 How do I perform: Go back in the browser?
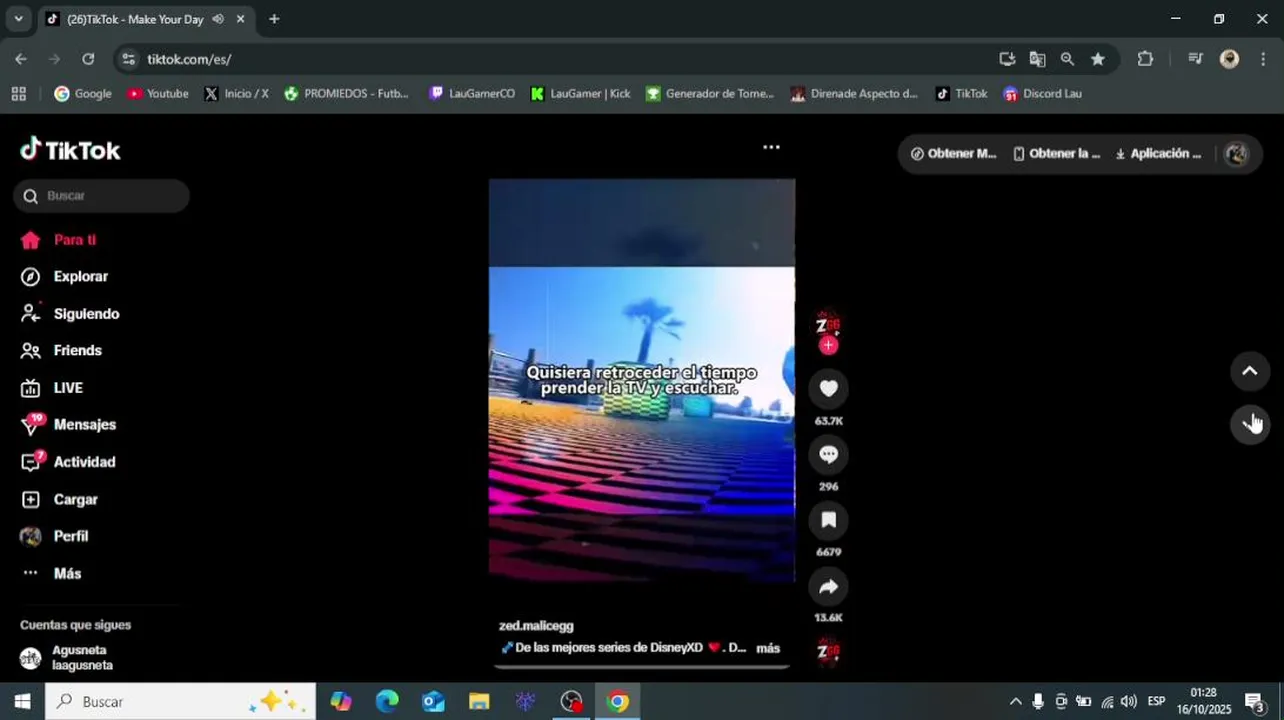pos(21,59)
